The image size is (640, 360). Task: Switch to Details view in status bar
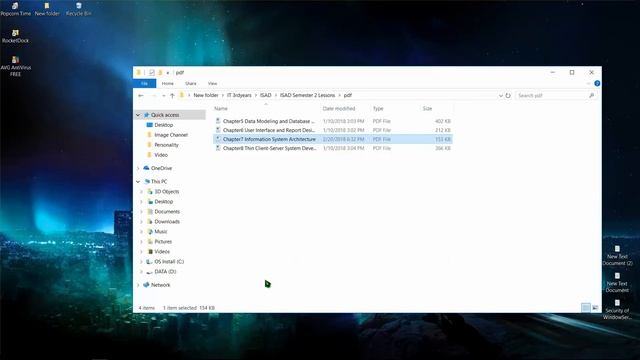pyautogui.click(x=586, y=308)
